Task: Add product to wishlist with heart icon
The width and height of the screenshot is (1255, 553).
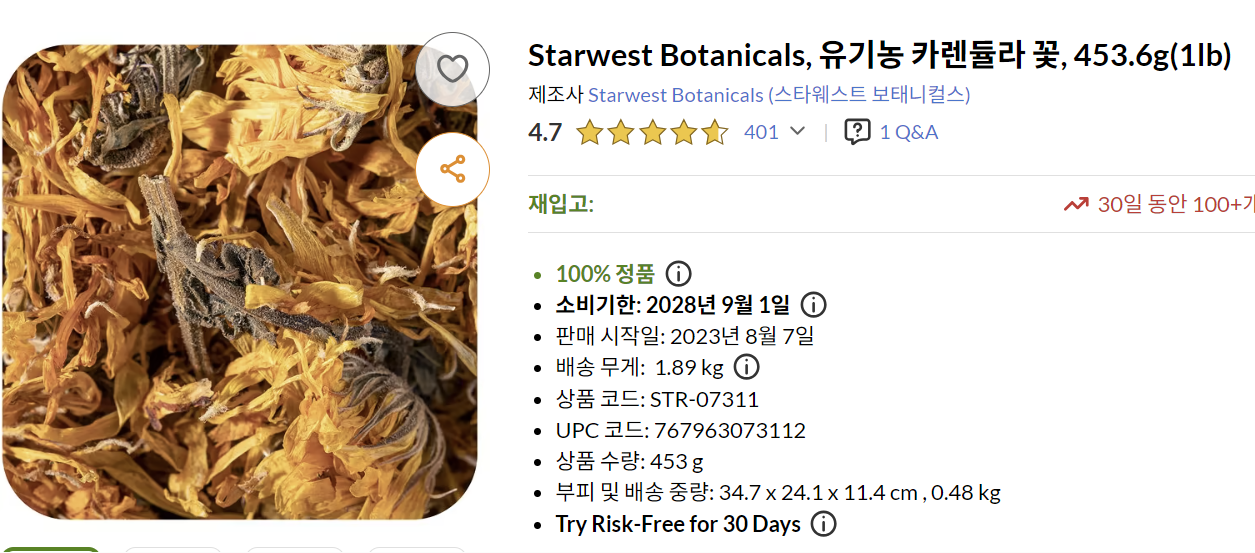Action: coord(453,69)
